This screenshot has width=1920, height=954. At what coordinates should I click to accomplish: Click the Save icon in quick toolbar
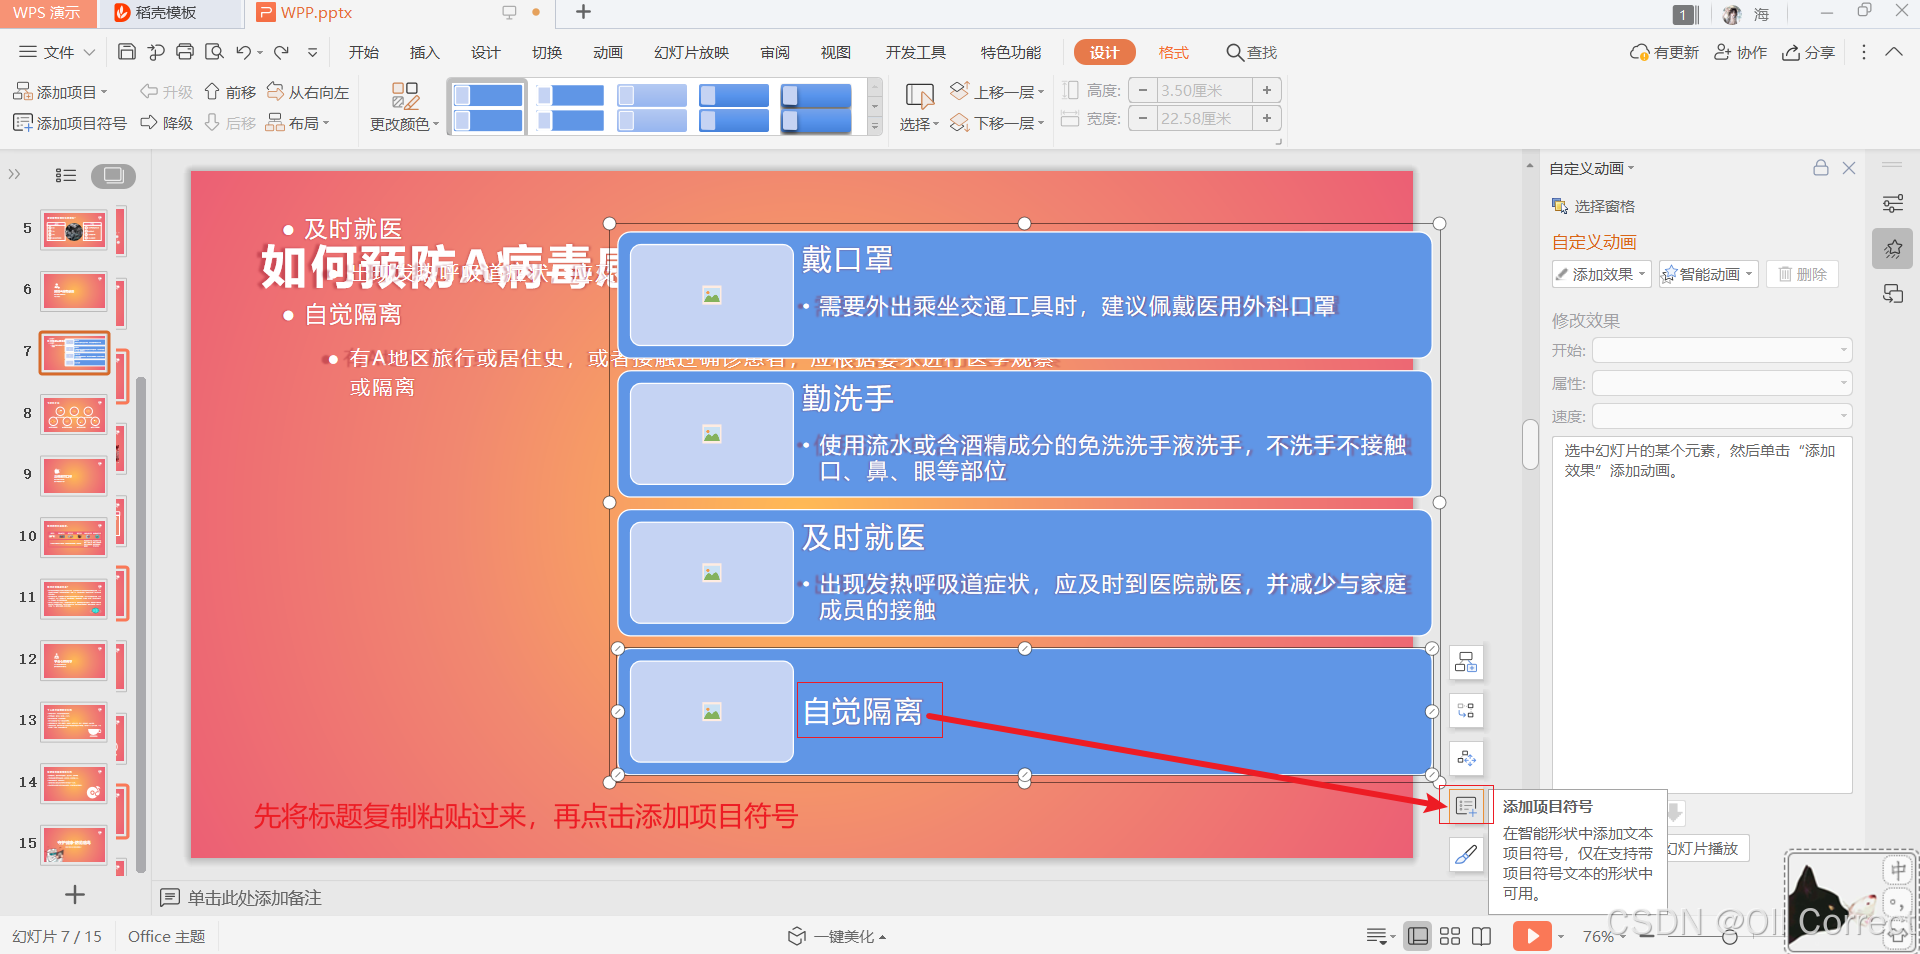click(x=127, y=52)
